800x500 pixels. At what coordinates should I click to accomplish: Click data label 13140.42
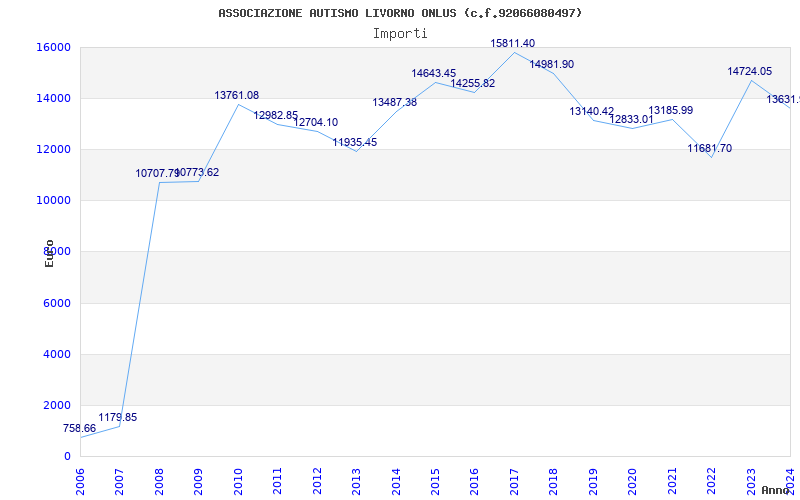pos(592,111)
